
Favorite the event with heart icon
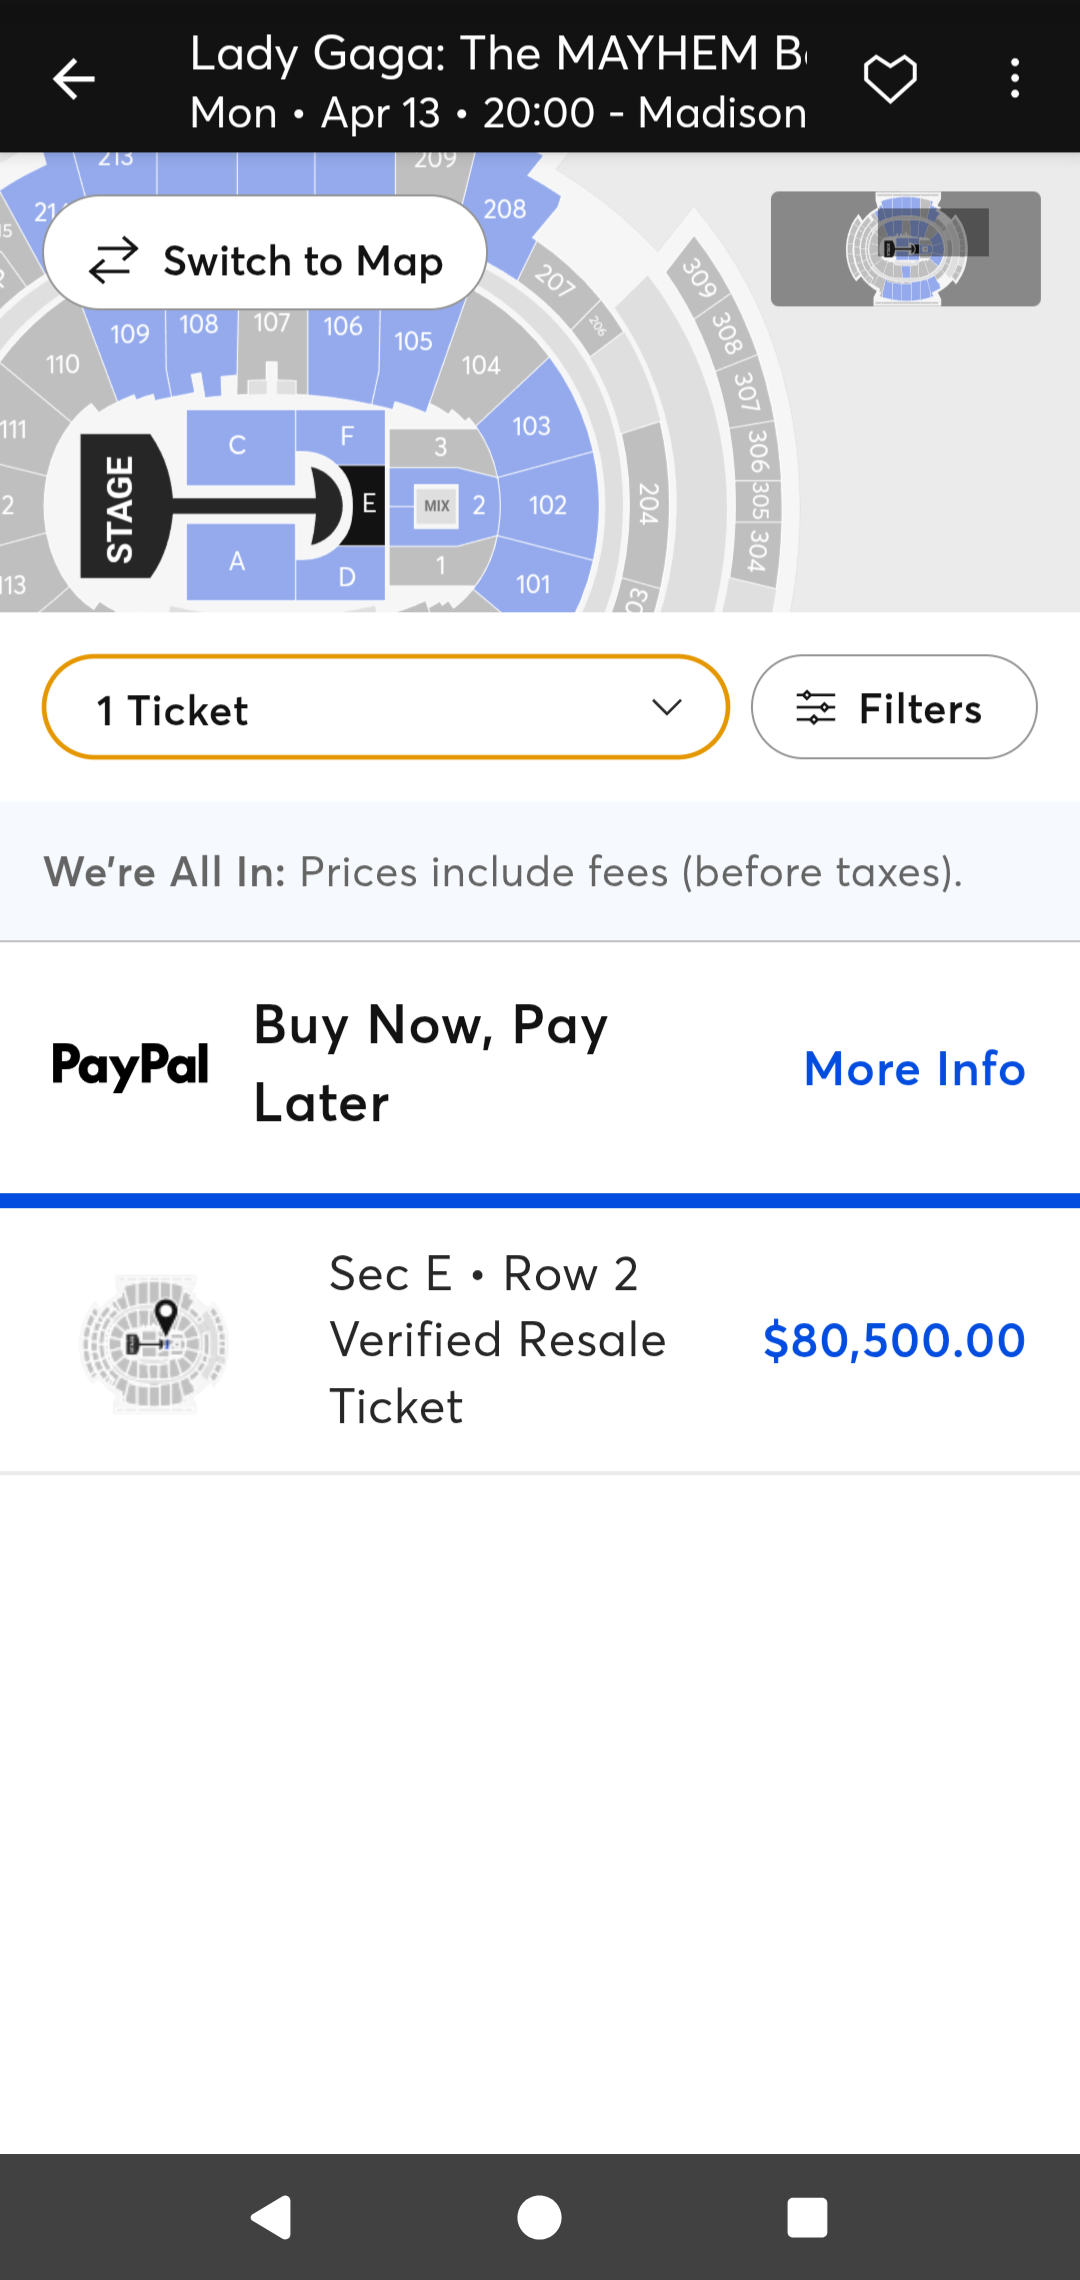coord(890,79)
